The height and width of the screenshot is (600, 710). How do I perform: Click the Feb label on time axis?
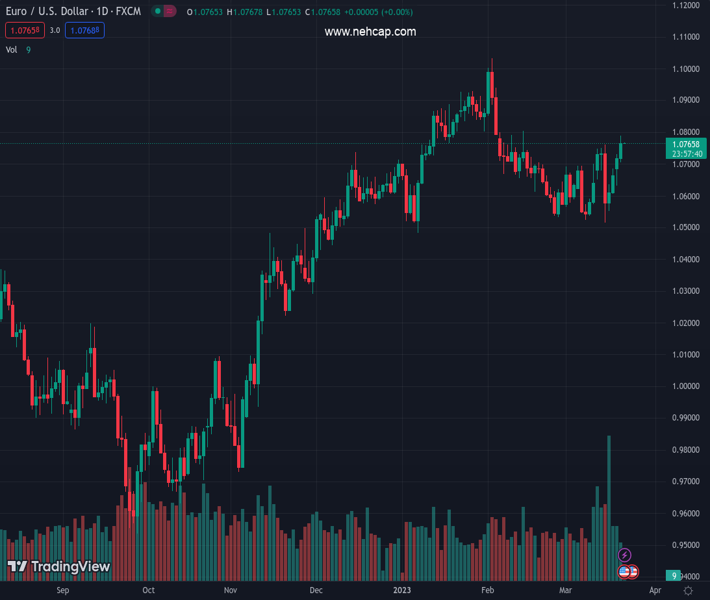pos(487,591)
